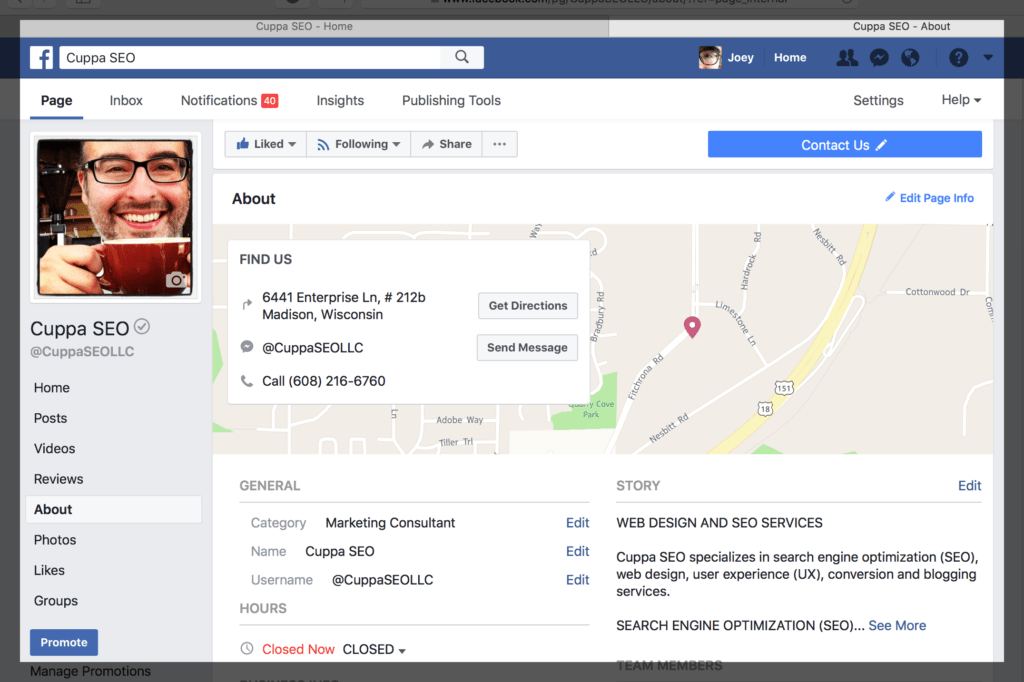The height and width of the screenshot is (682, 1024).
Task: Expand the Help dropdown menu
Action: coord(961,100)
